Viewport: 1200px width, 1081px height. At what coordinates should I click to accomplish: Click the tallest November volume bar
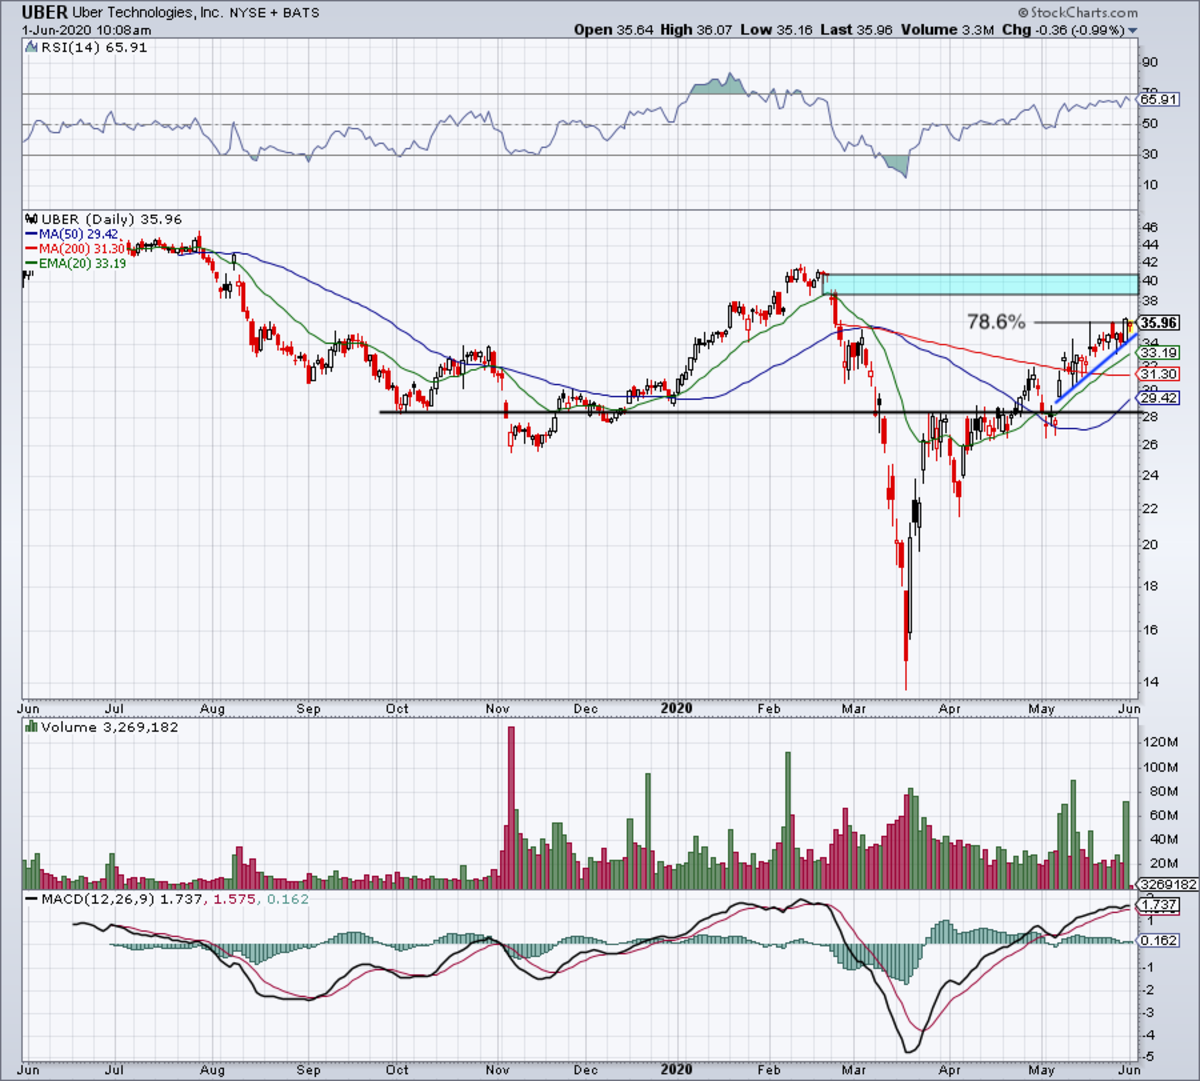tap(511, 808)
